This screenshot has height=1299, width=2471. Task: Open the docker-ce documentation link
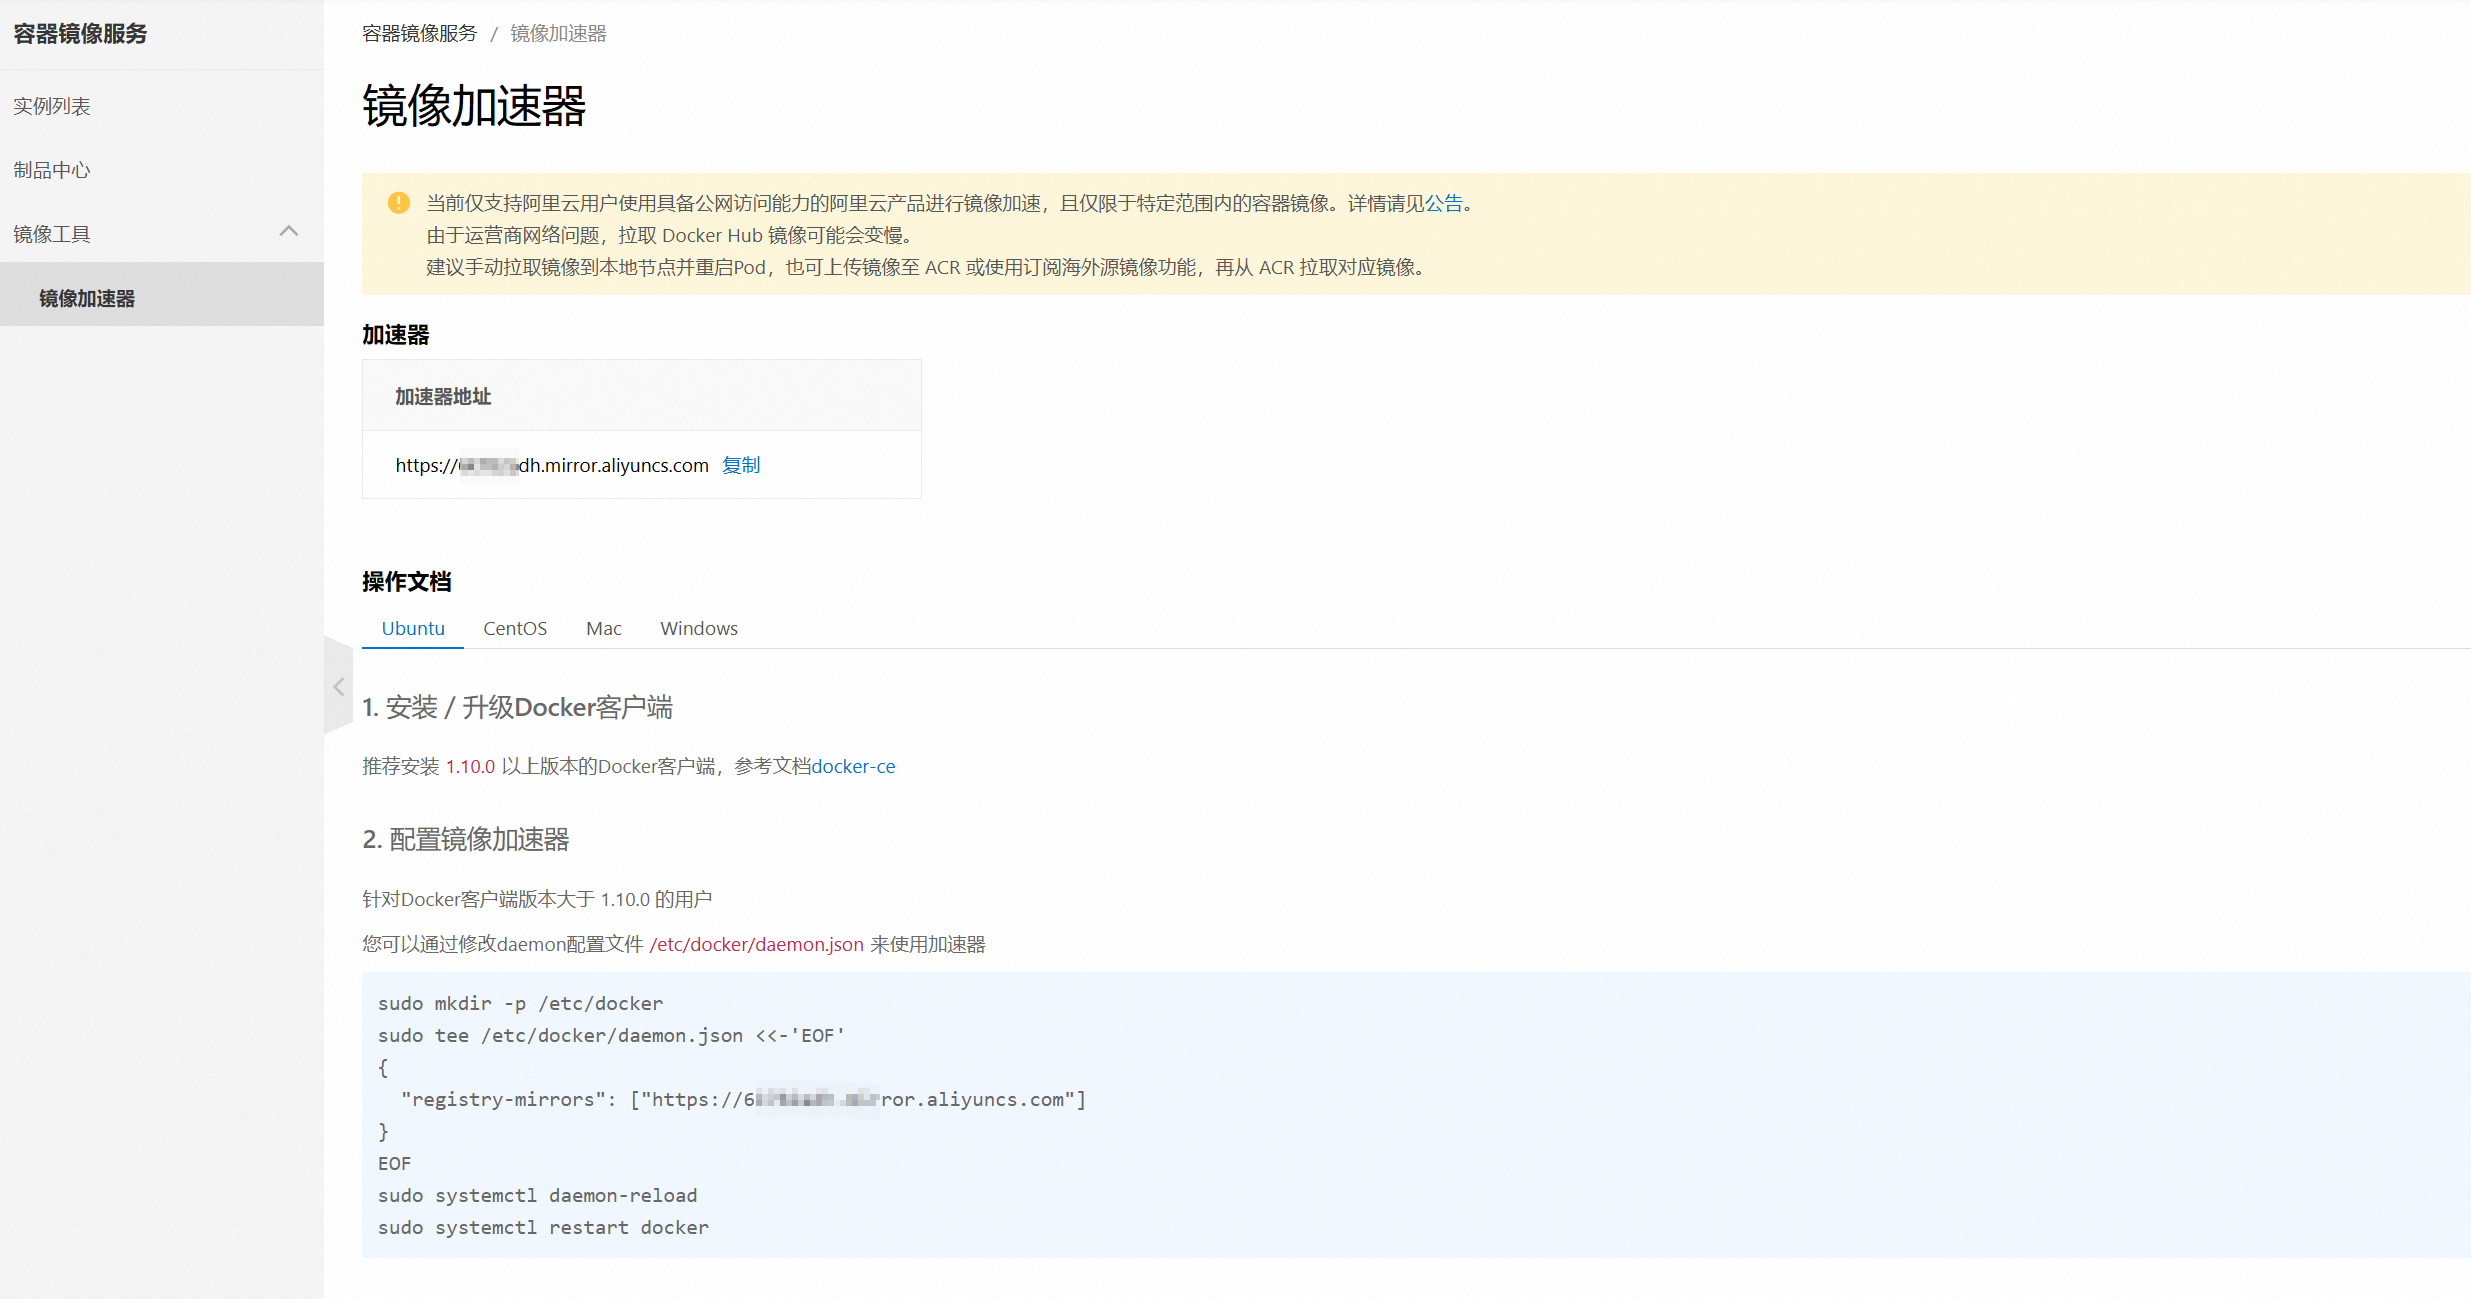pyautogui.click(x=853, y=766)
